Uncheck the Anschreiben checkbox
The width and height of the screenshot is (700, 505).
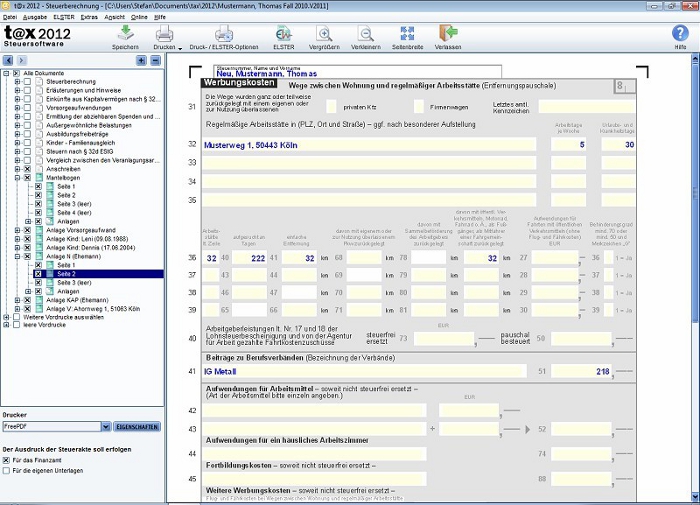coord(27,169)
